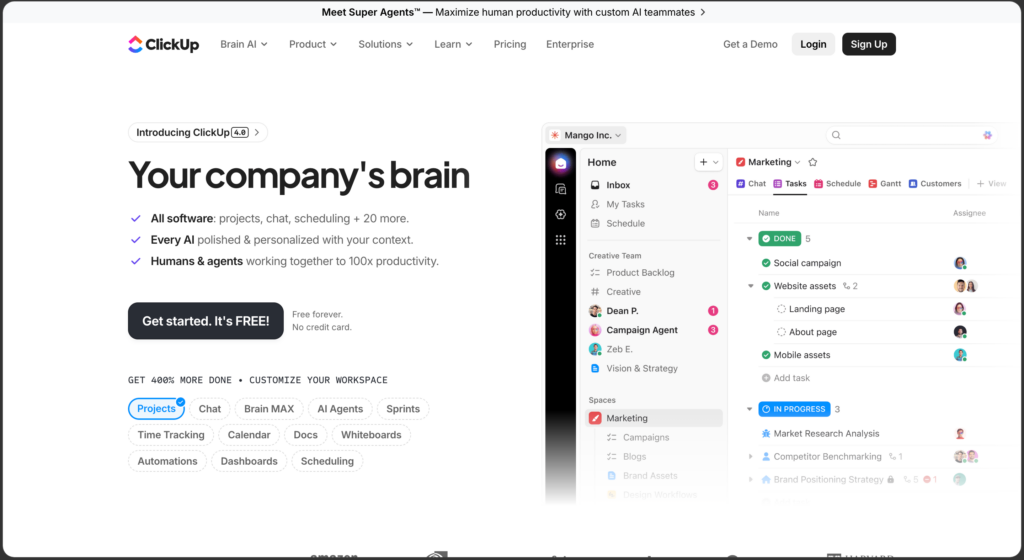Screen dimensions: 1024x560
Task: Open Inbox in the sidebar
Action: coord(653,185)
